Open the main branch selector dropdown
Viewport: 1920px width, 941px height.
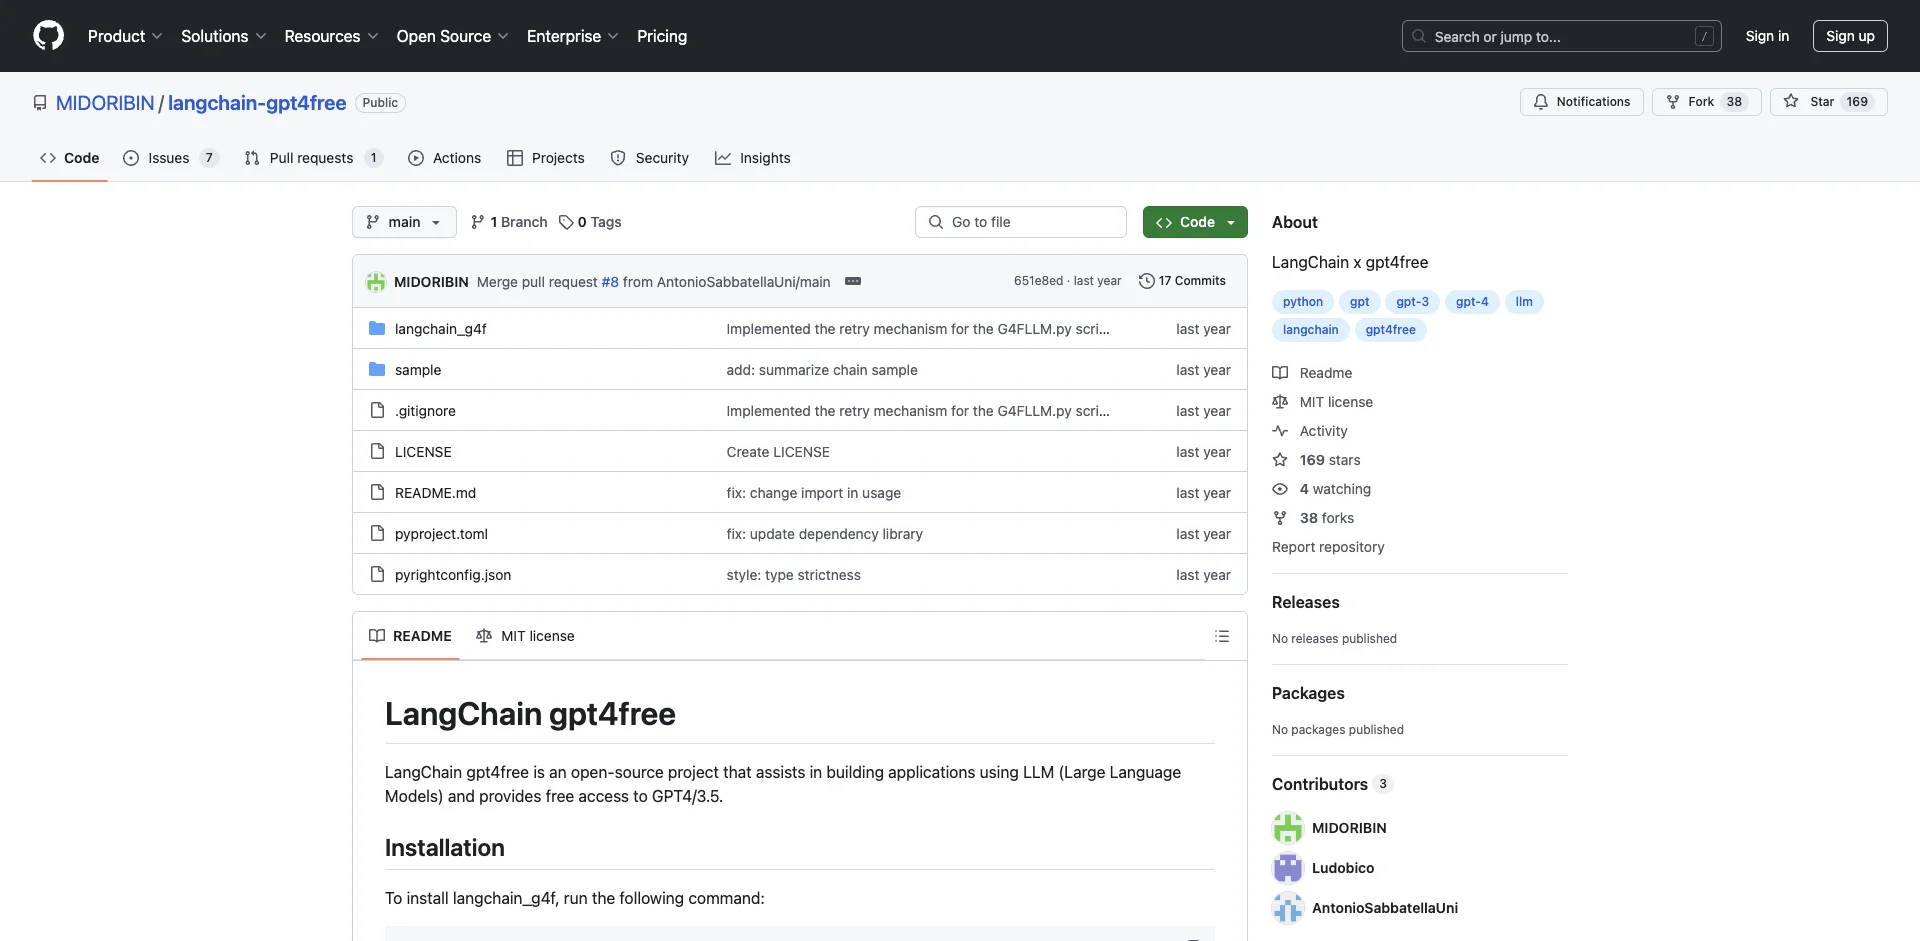tap(404, 222)
